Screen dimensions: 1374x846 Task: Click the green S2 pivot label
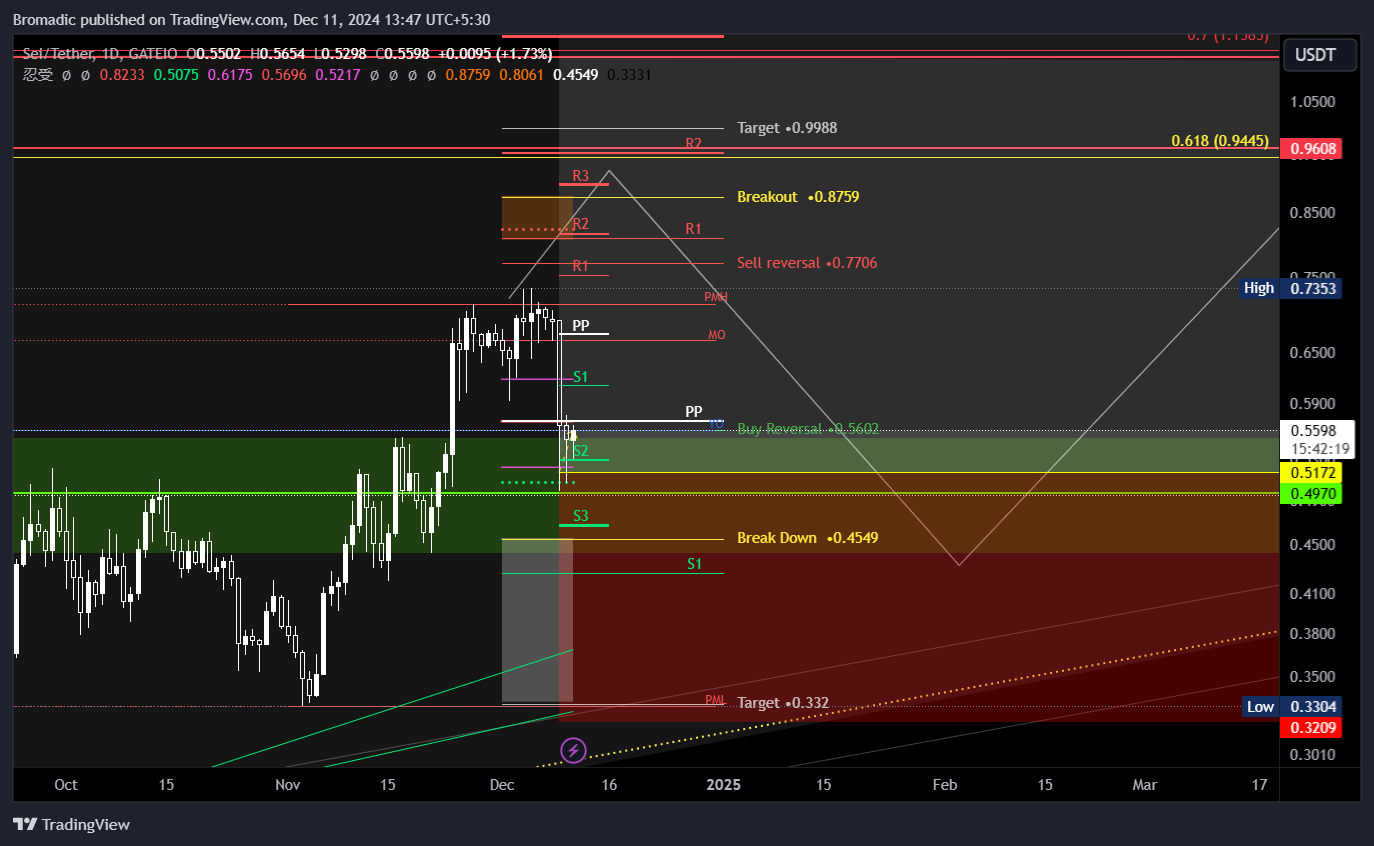(581, 451)
